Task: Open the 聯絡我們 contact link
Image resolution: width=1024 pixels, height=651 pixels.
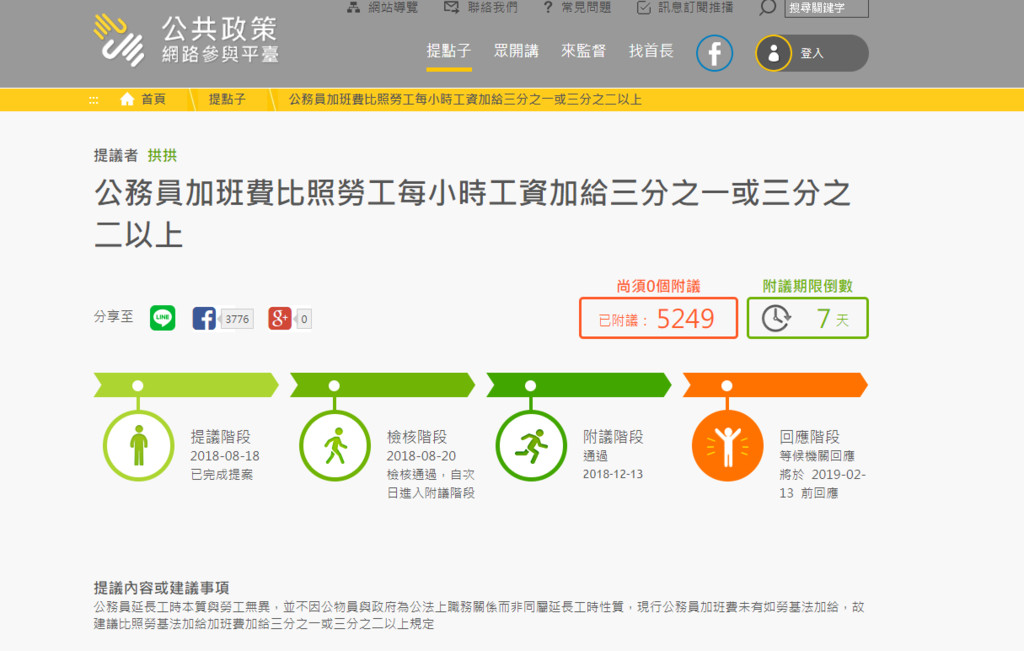Action: (480, 8)
